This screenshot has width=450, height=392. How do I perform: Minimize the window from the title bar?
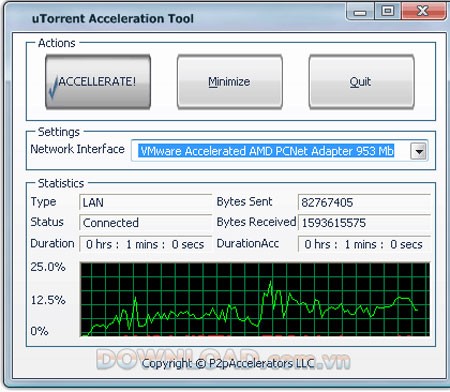pos(360,12)
